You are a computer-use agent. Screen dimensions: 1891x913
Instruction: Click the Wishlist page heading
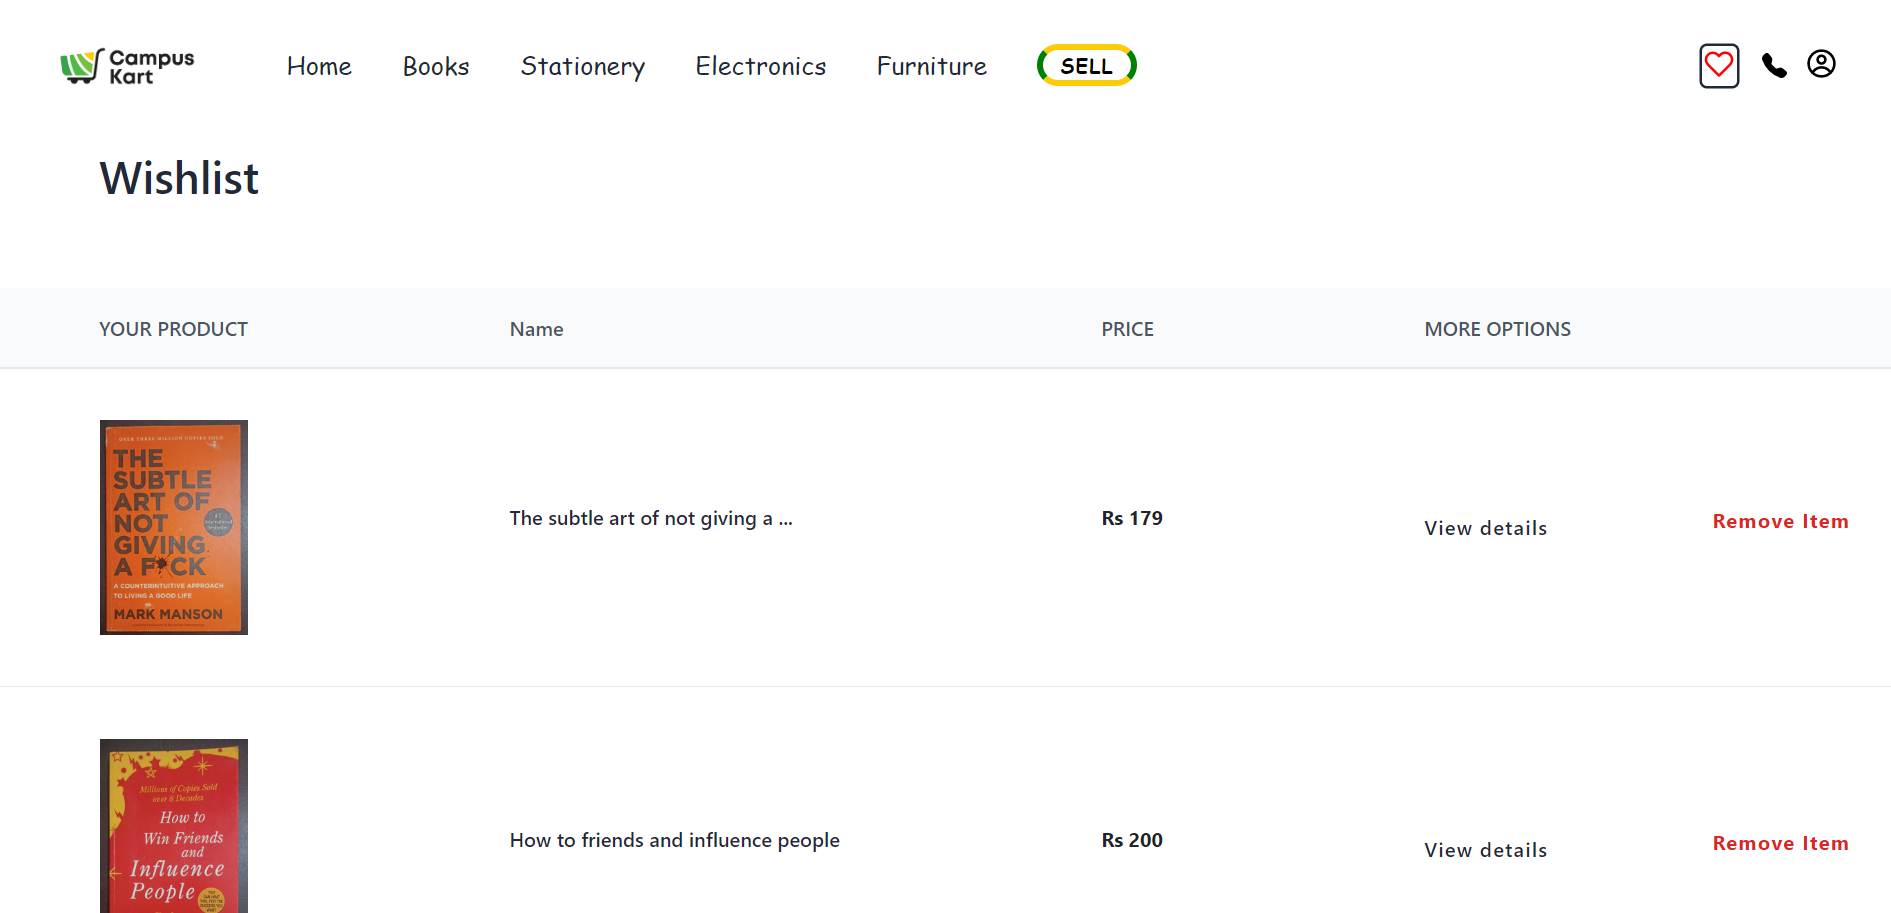pos(179,179)
